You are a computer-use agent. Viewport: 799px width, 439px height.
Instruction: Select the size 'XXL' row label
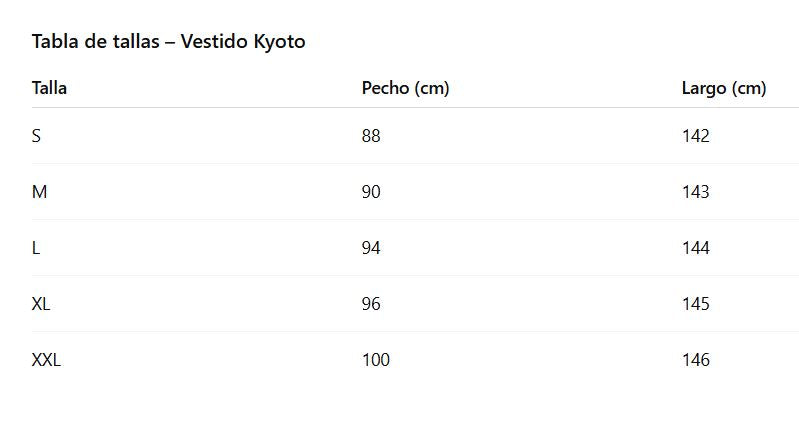46,360
